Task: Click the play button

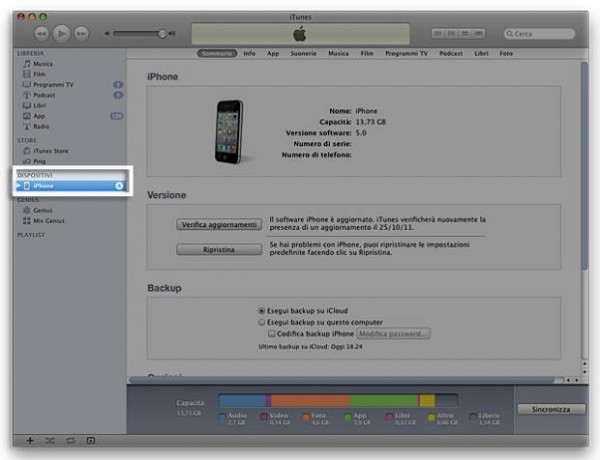Action: [x=61, y=34]
